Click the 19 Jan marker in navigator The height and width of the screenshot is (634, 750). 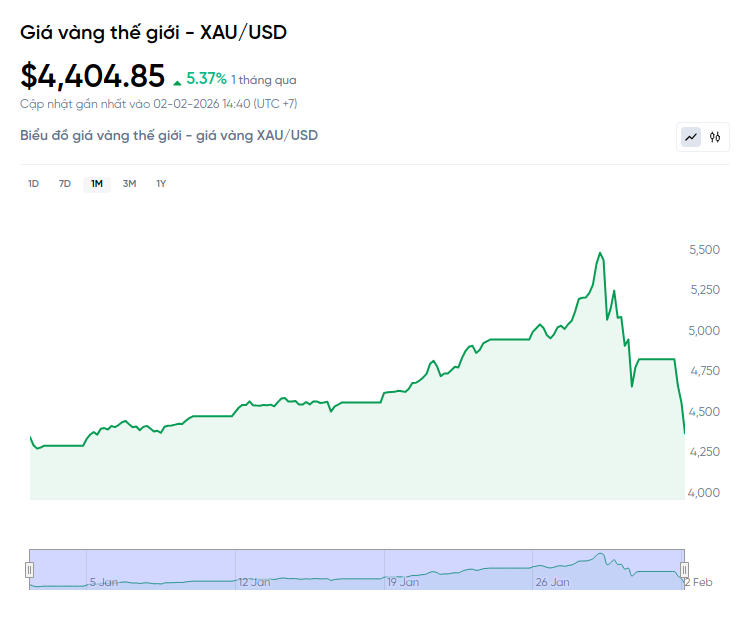coord(403,581)
